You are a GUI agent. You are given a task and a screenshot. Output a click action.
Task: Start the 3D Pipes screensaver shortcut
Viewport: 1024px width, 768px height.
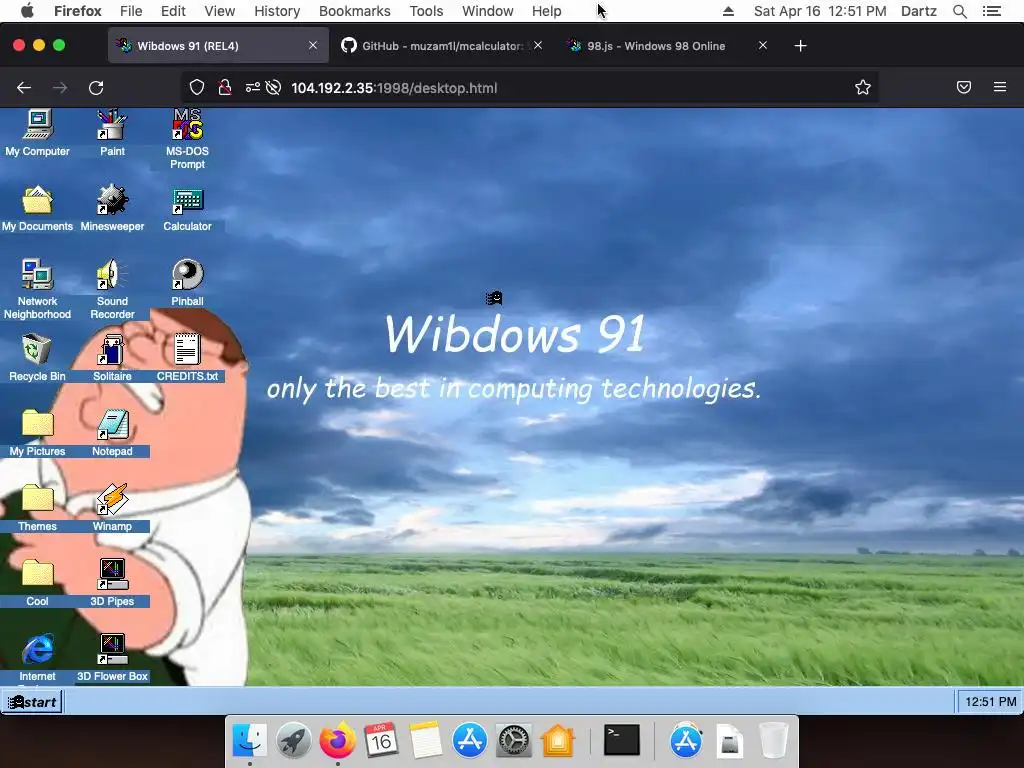112,583
